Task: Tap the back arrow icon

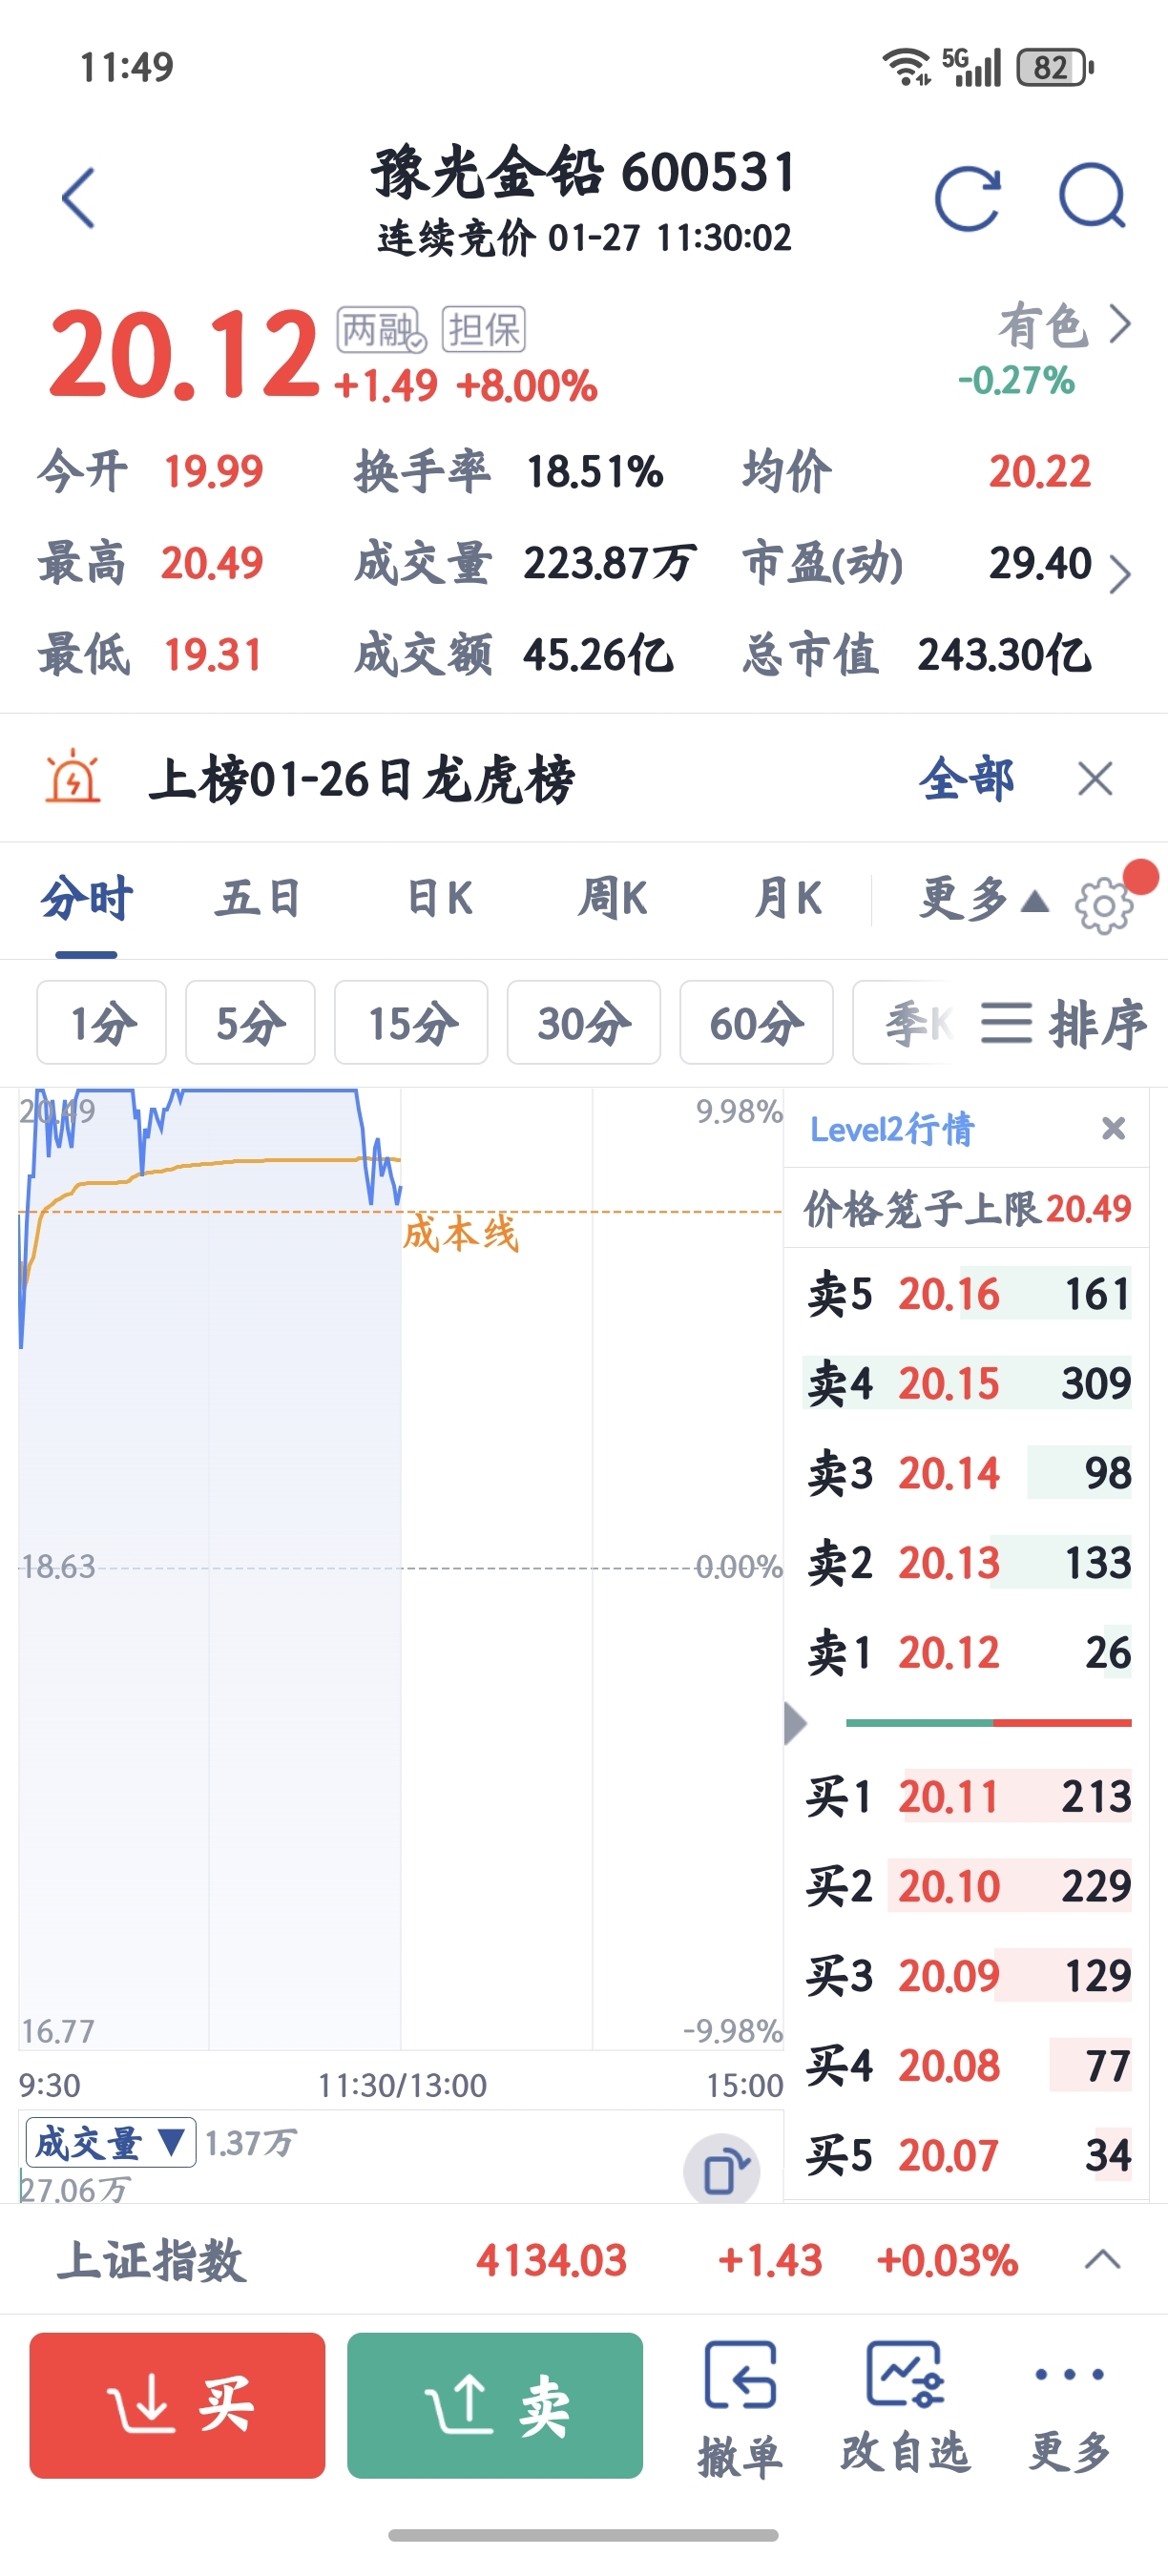Action: tap(78, 198)
